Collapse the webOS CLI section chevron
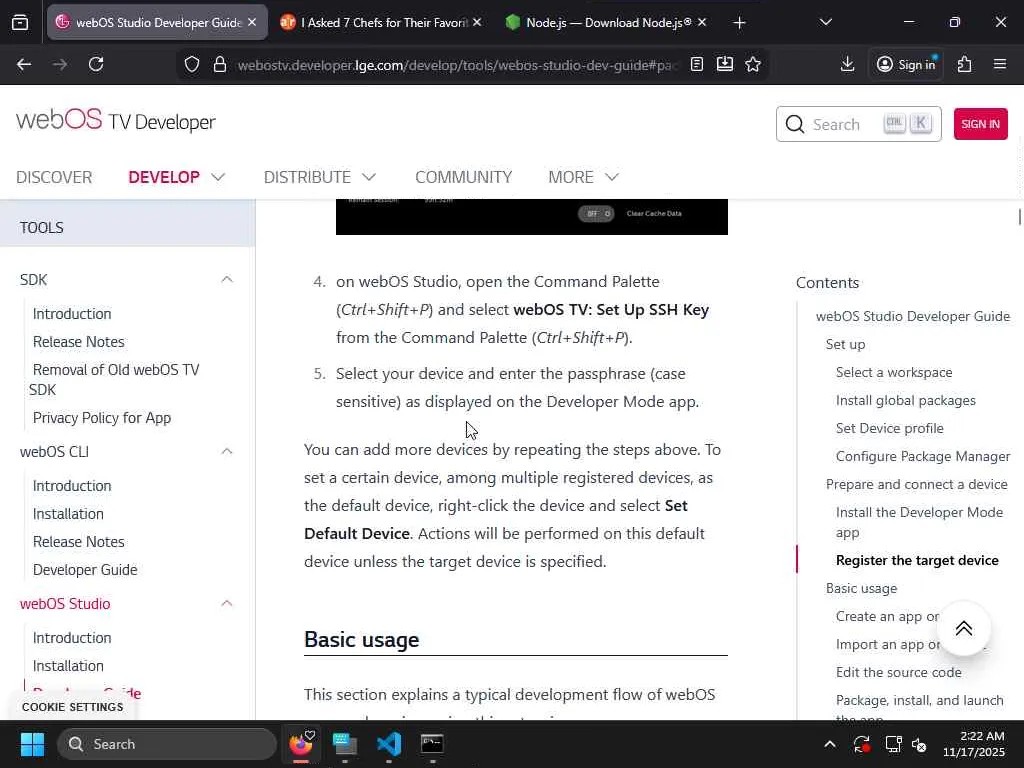Image resolution: width=1024 pixels, height=768 pixels. pyautogui.click(x=227, y=451)
